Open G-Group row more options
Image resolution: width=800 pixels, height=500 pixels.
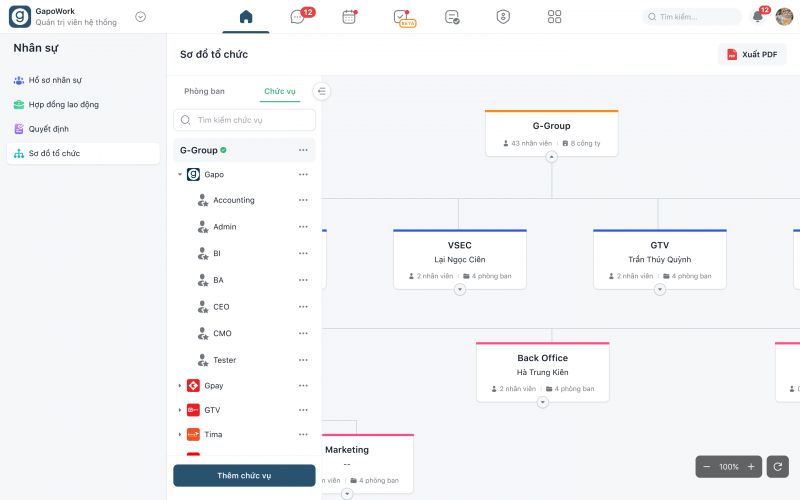click(303, 150)
